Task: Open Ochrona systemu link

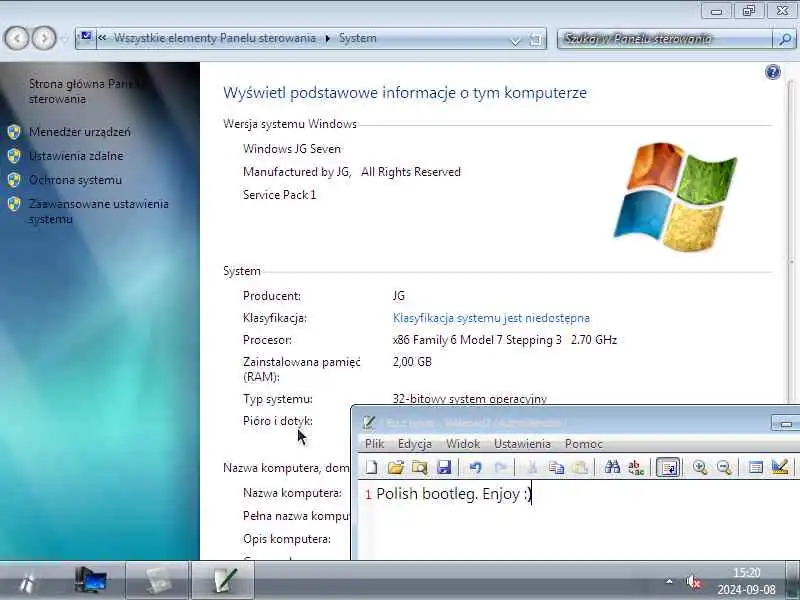Action: (x=75, y=180)
